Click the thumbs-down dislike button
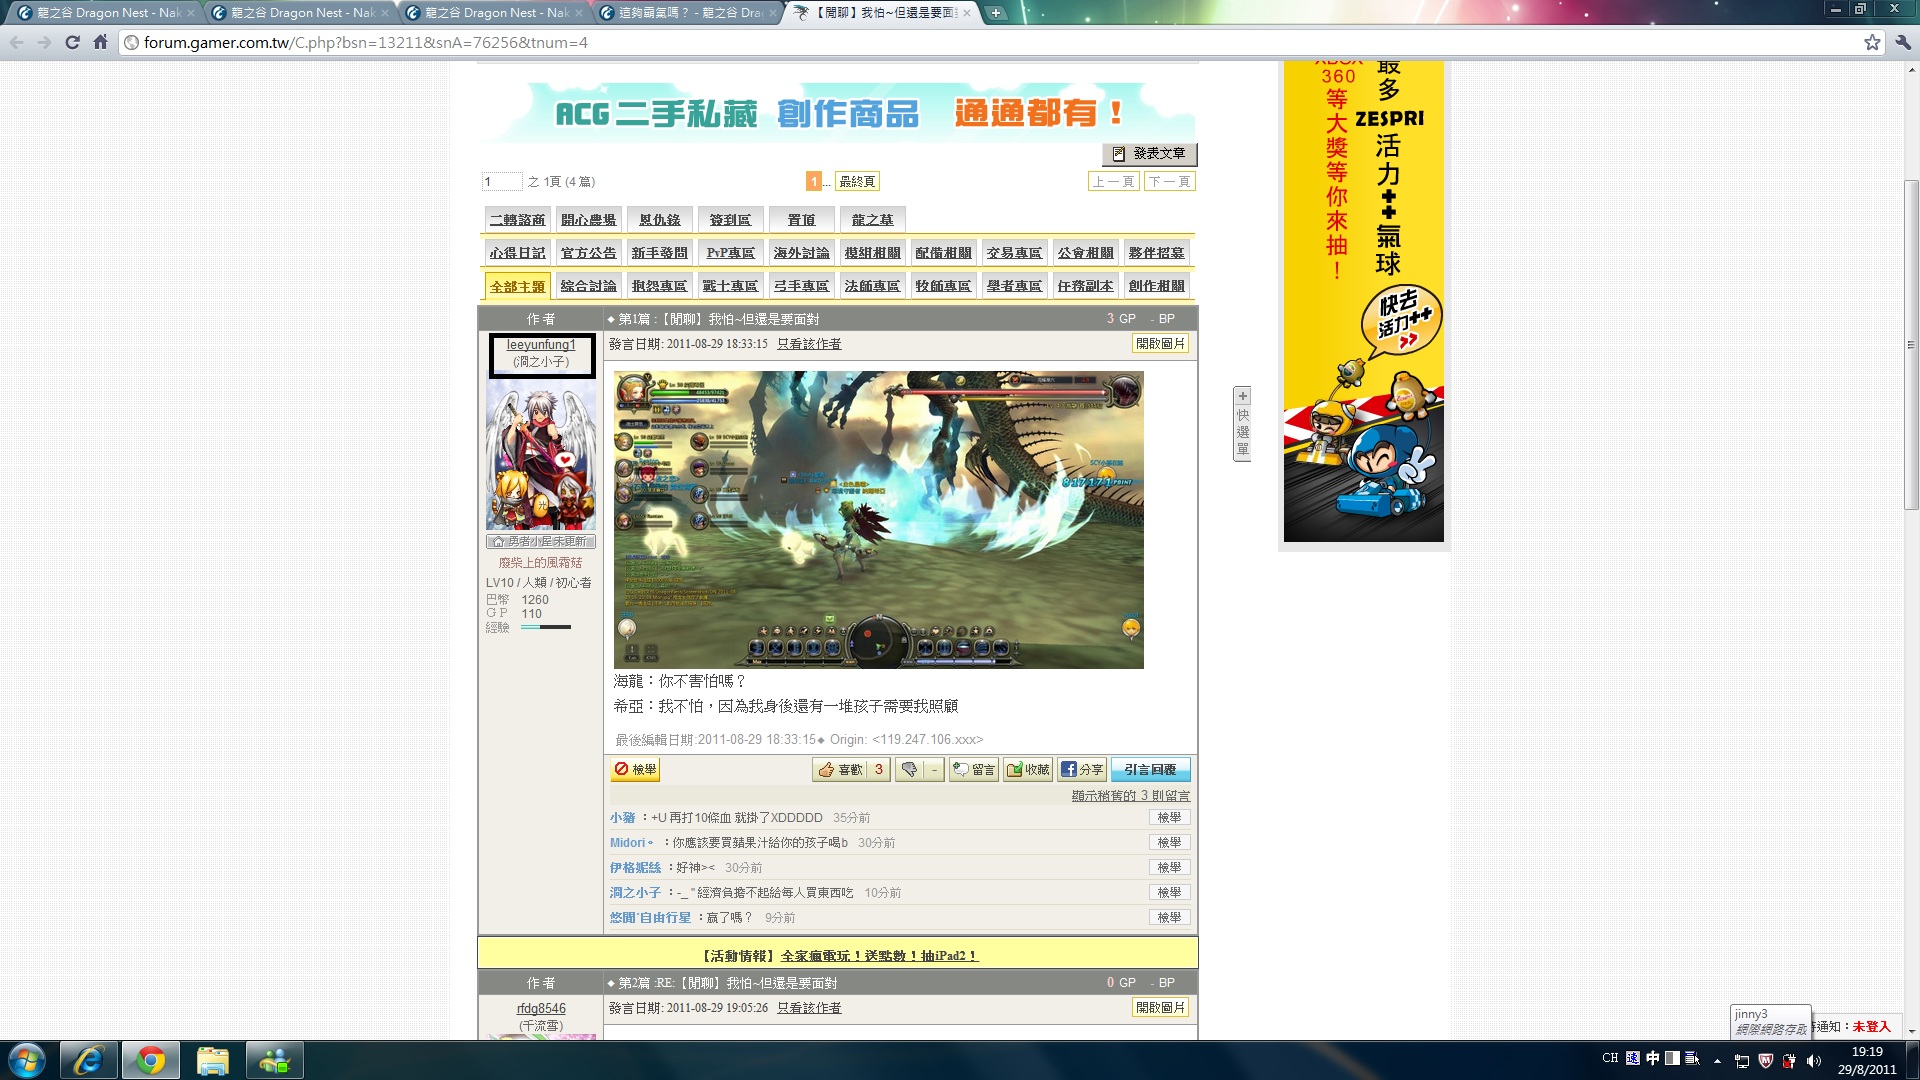 (909, 769)
